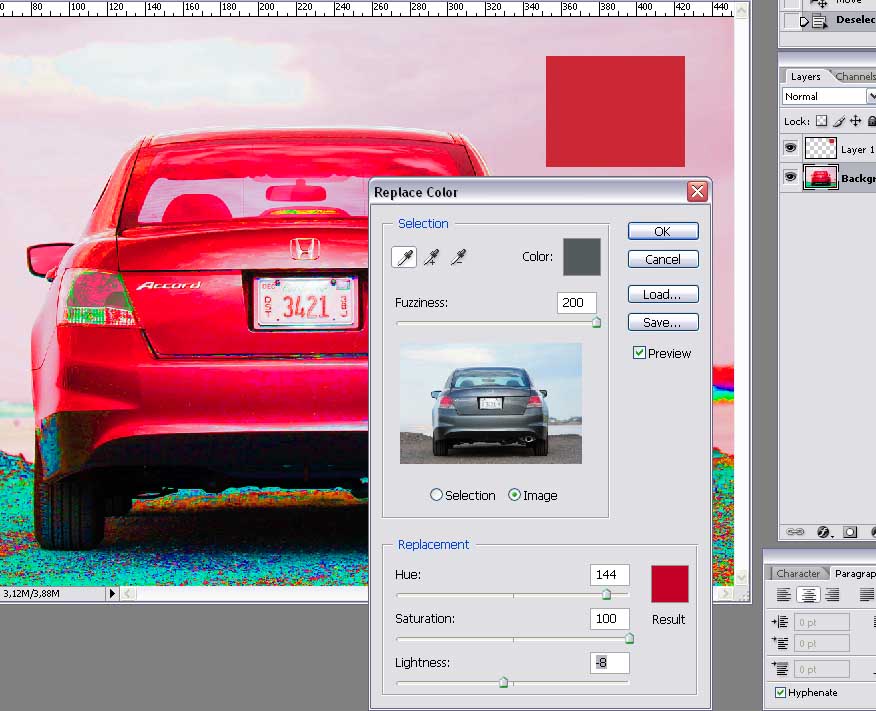
Task: Click the Lightness value field
Action: click(x=610, y=663)
